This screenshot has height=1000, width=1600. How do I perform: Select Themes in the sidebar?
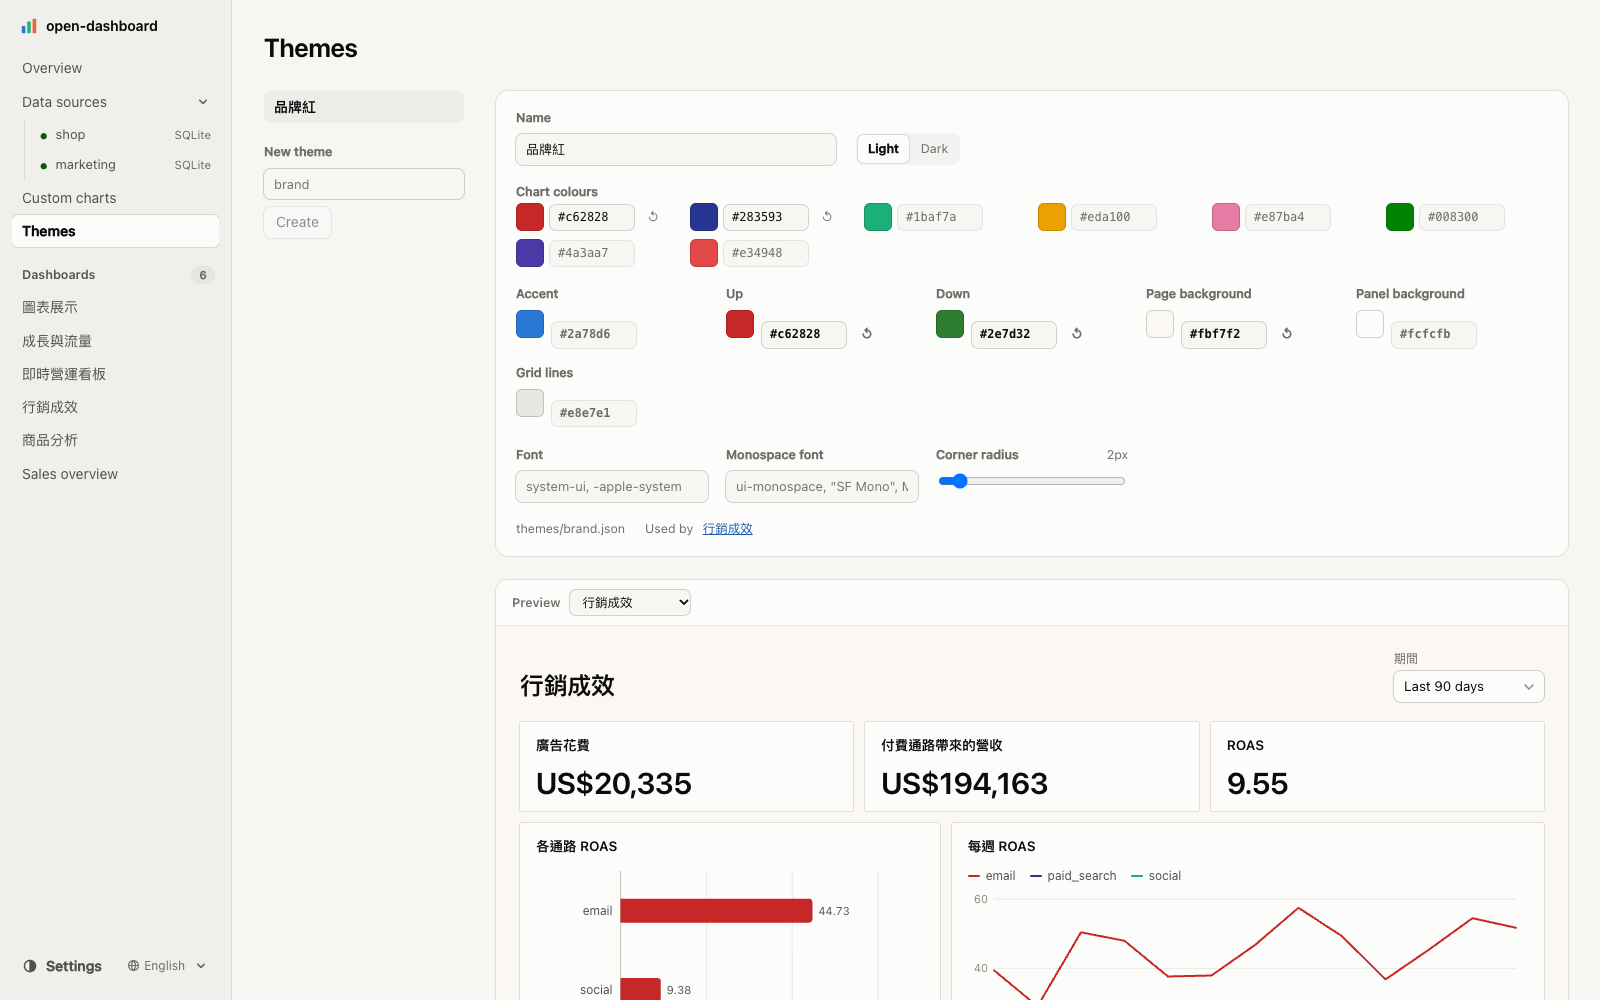(x=115, y=231)
